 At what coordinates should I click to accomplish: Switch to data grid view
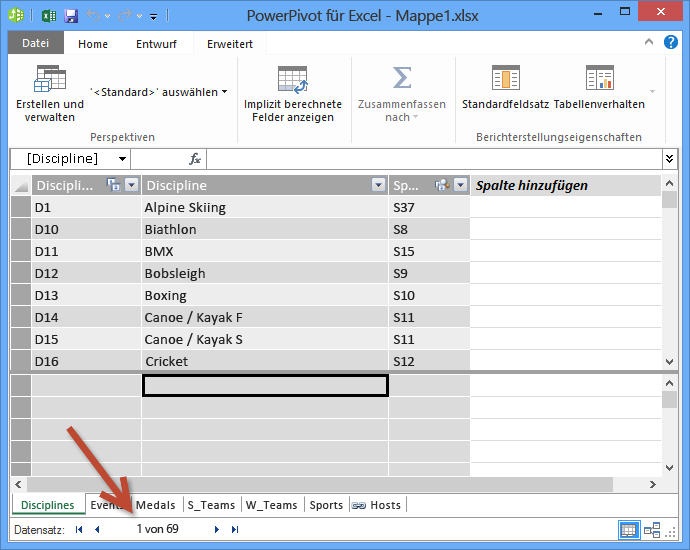(628, 530)
